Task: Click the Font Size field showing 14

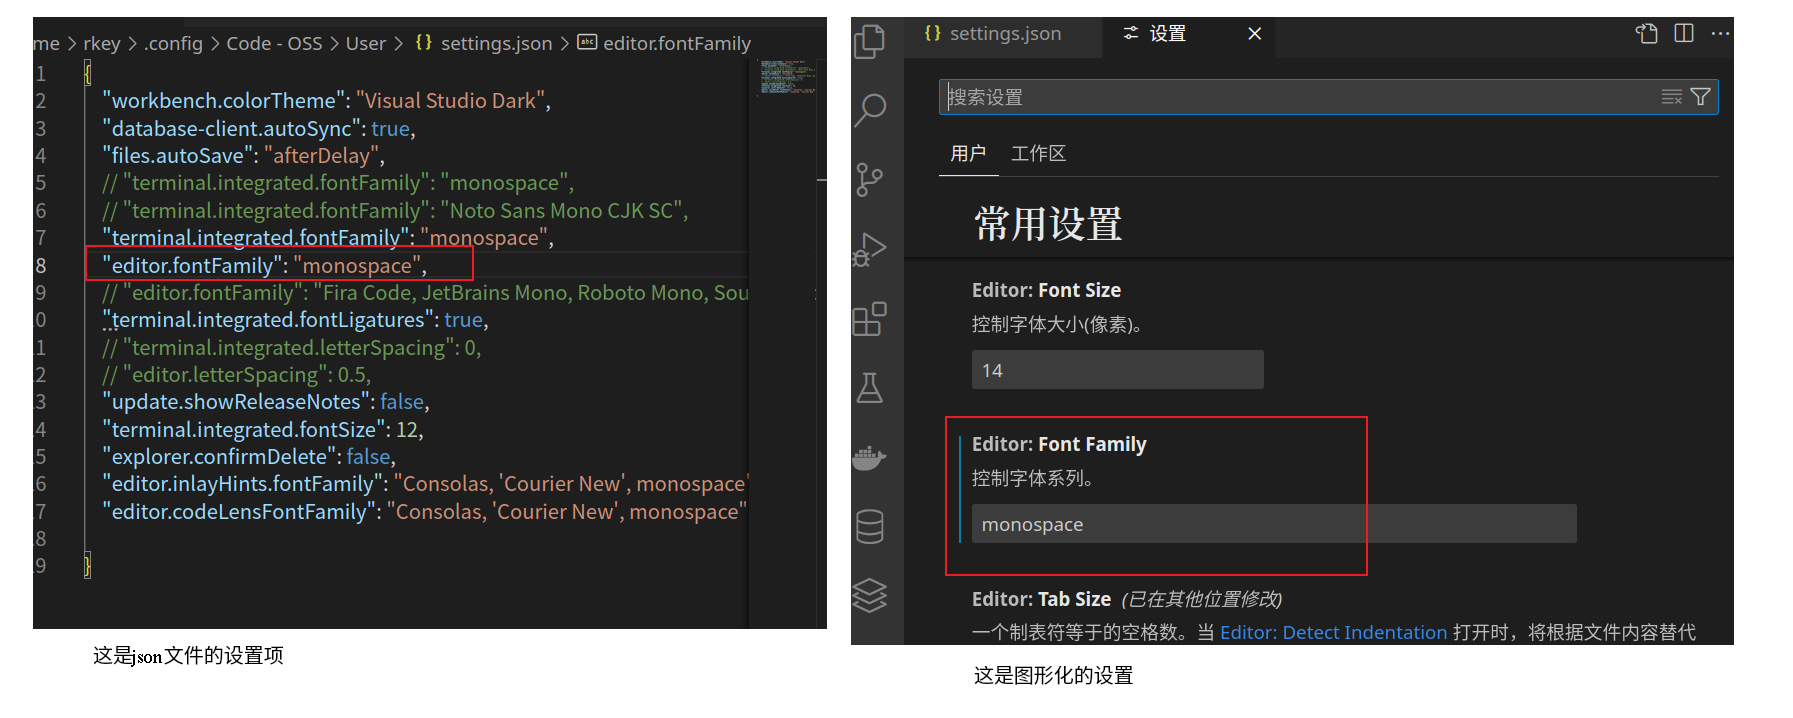Action: pos(1117,370)
